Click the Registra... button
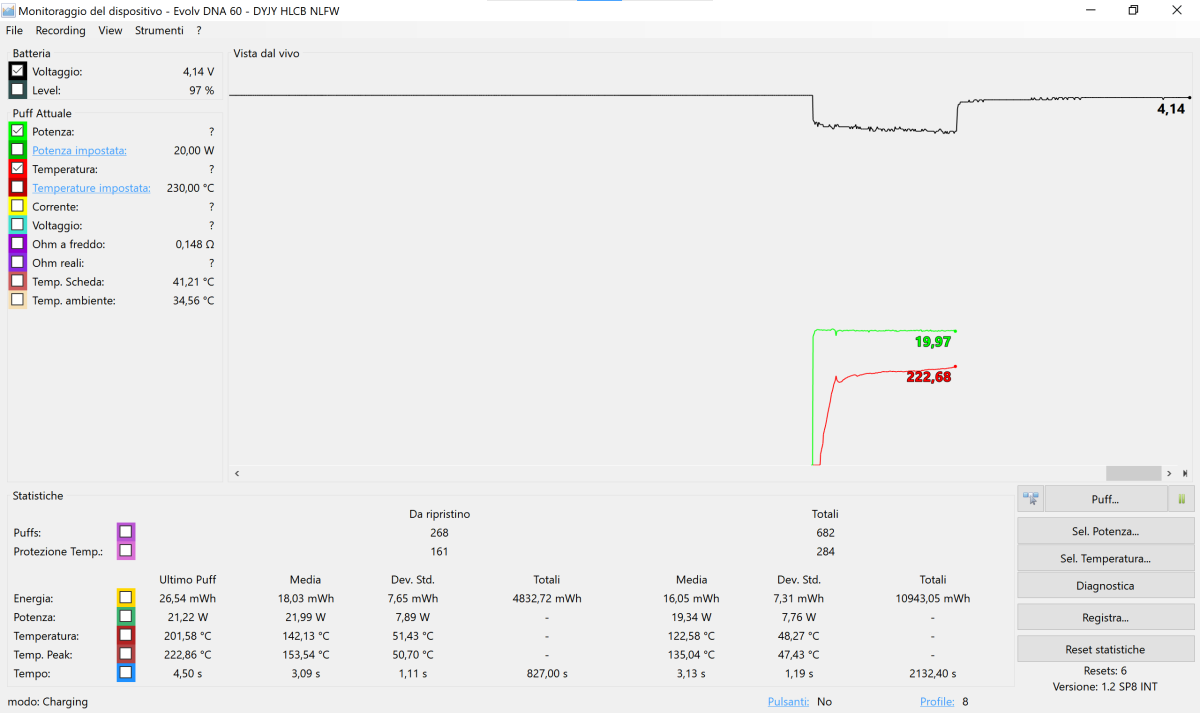The image size is (1200, 713). coord(1105,617)
